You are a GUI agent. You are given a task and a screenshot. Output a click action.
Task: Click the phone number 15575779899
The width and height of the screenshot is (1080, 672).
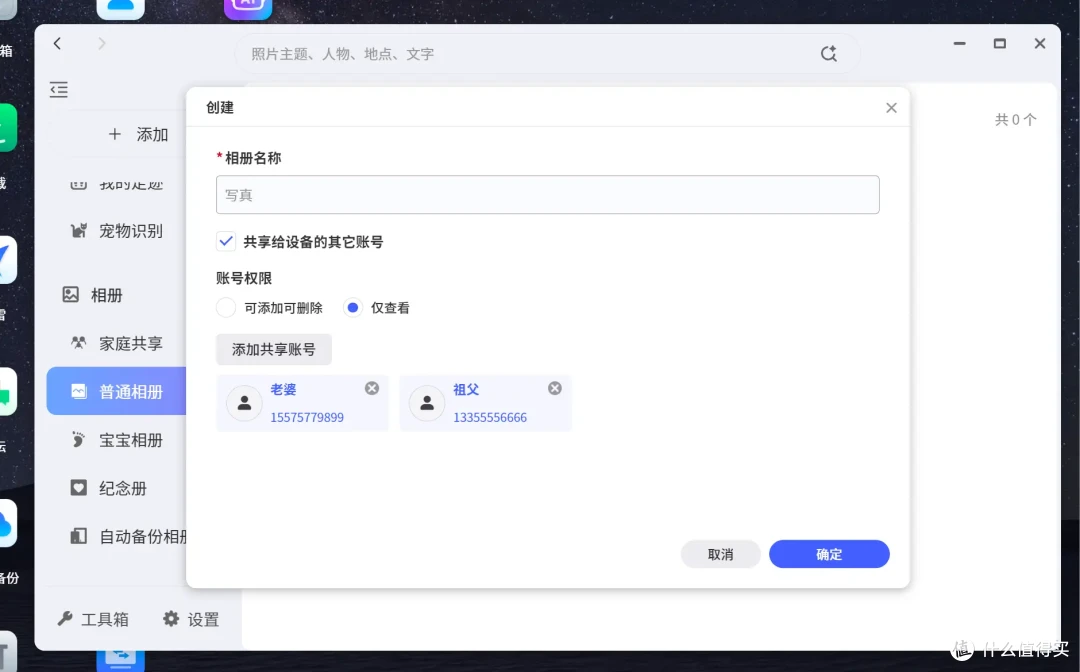(307, 417)
